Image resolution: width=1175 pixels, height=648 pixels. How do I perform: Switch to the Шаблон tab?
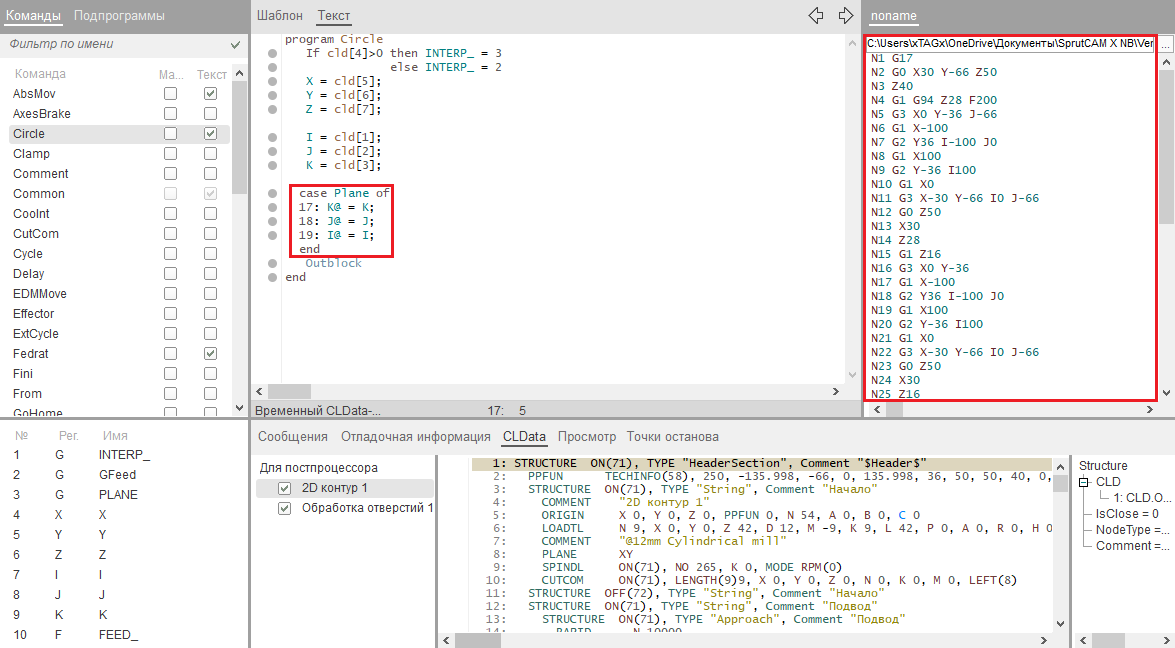click(x=279, y=16)
